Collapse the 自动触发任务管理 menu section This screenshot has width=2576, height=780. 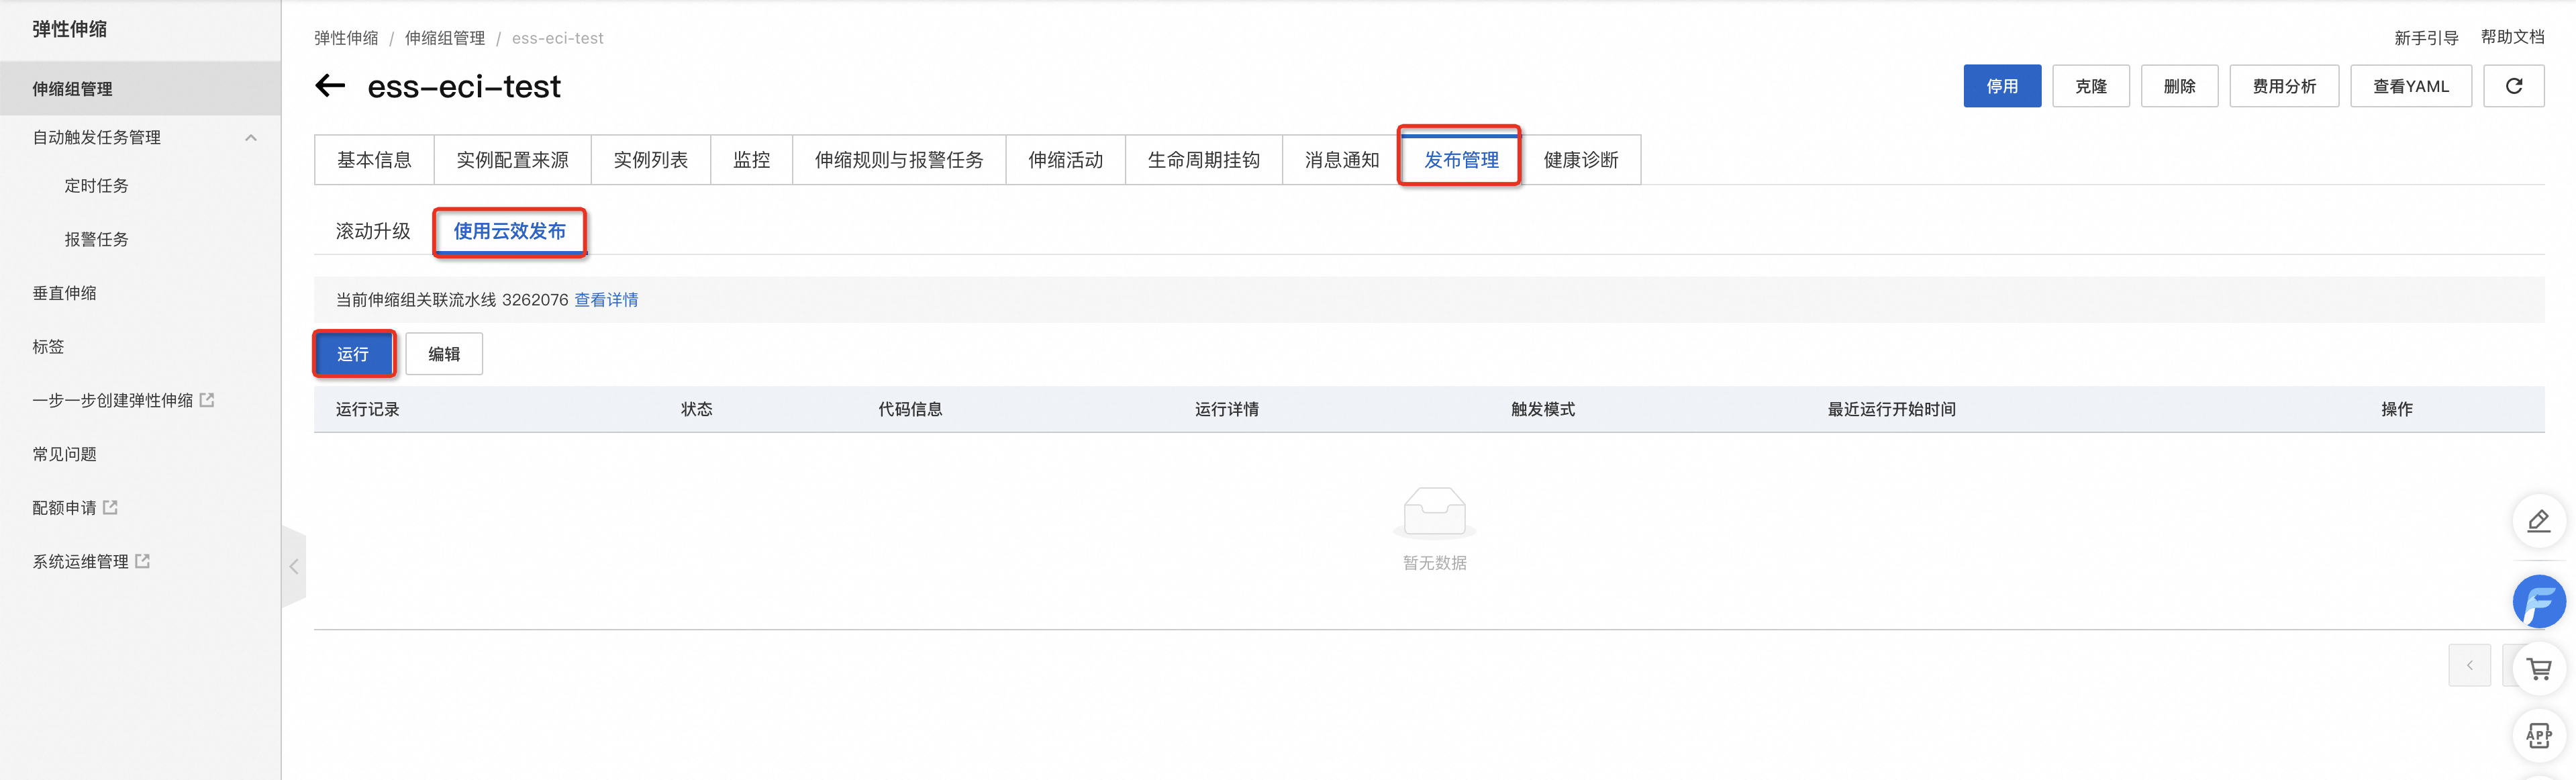coord(251,138)
